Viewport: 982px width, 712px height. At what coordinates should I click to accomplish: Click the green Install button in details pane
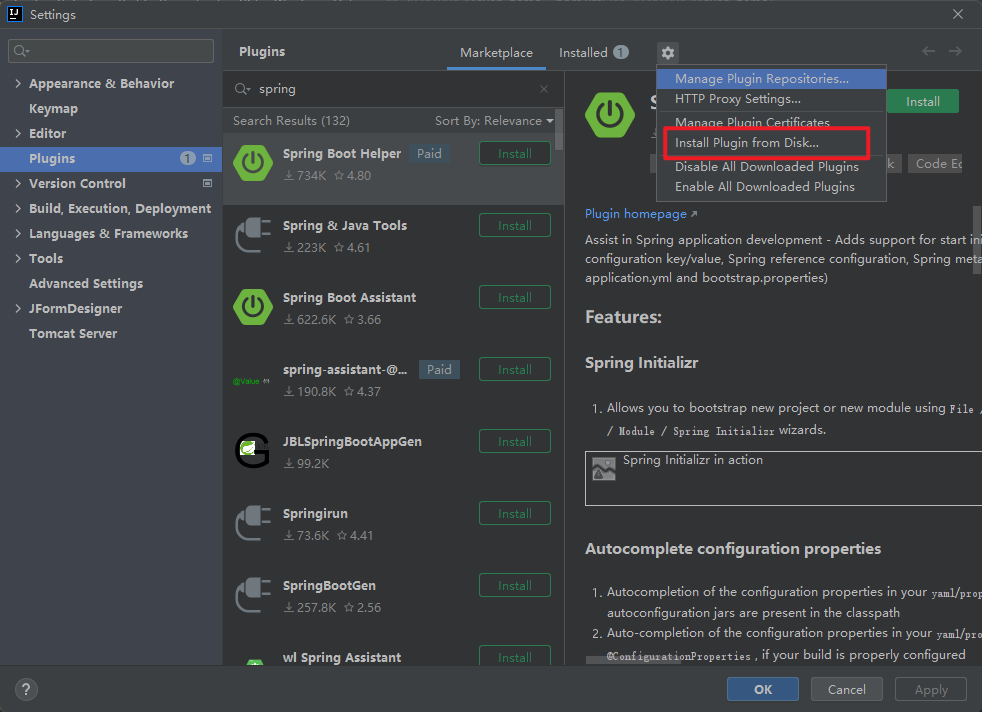click(923, 101)
